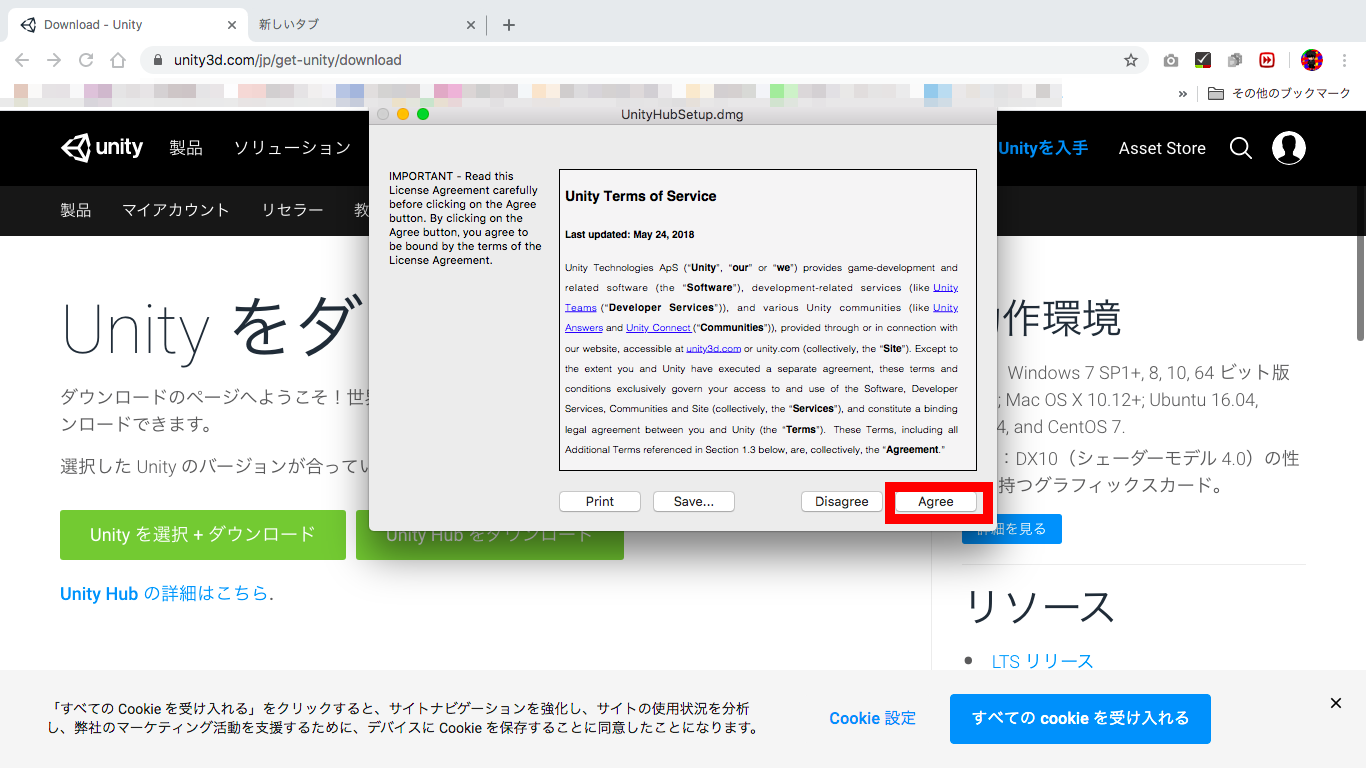The width and height of the screenshot is (1366, 768).
Task: Open the Unity Connect link in terms text
Action: [x=658, y=328]
